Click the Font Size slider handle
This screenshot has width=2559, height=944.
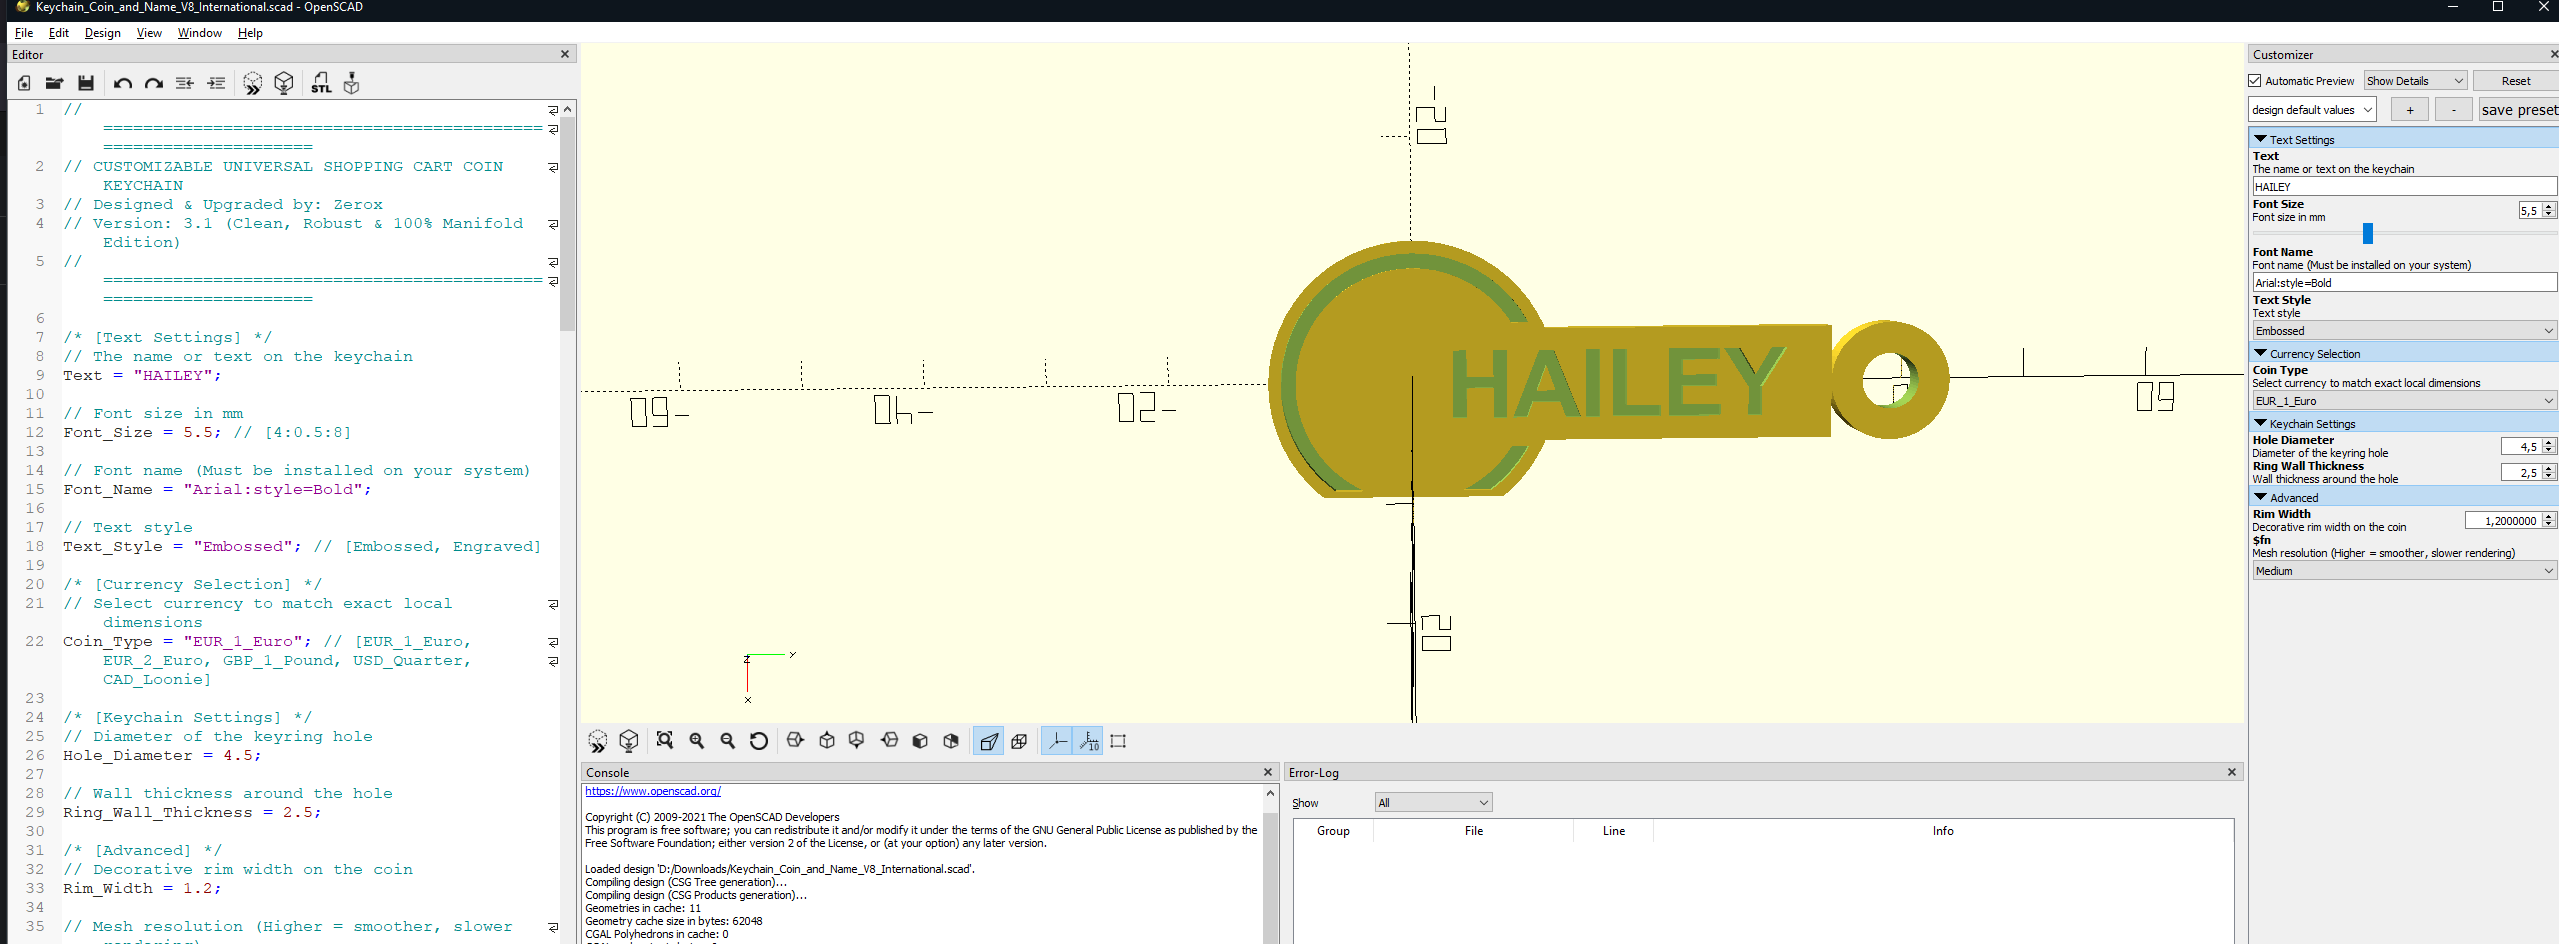pos(2367,233)
